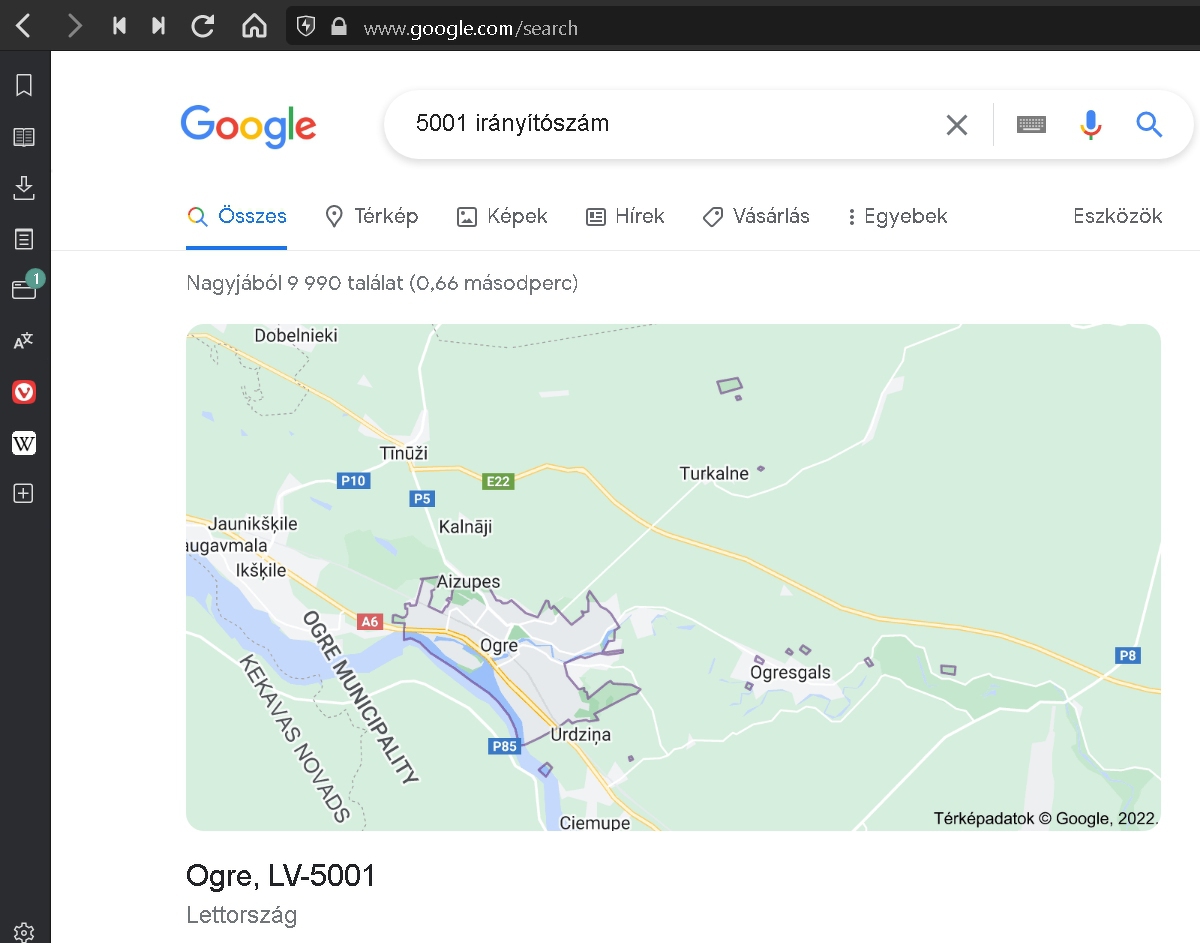Expand the Egyebek more options menu

pos(897,216)
